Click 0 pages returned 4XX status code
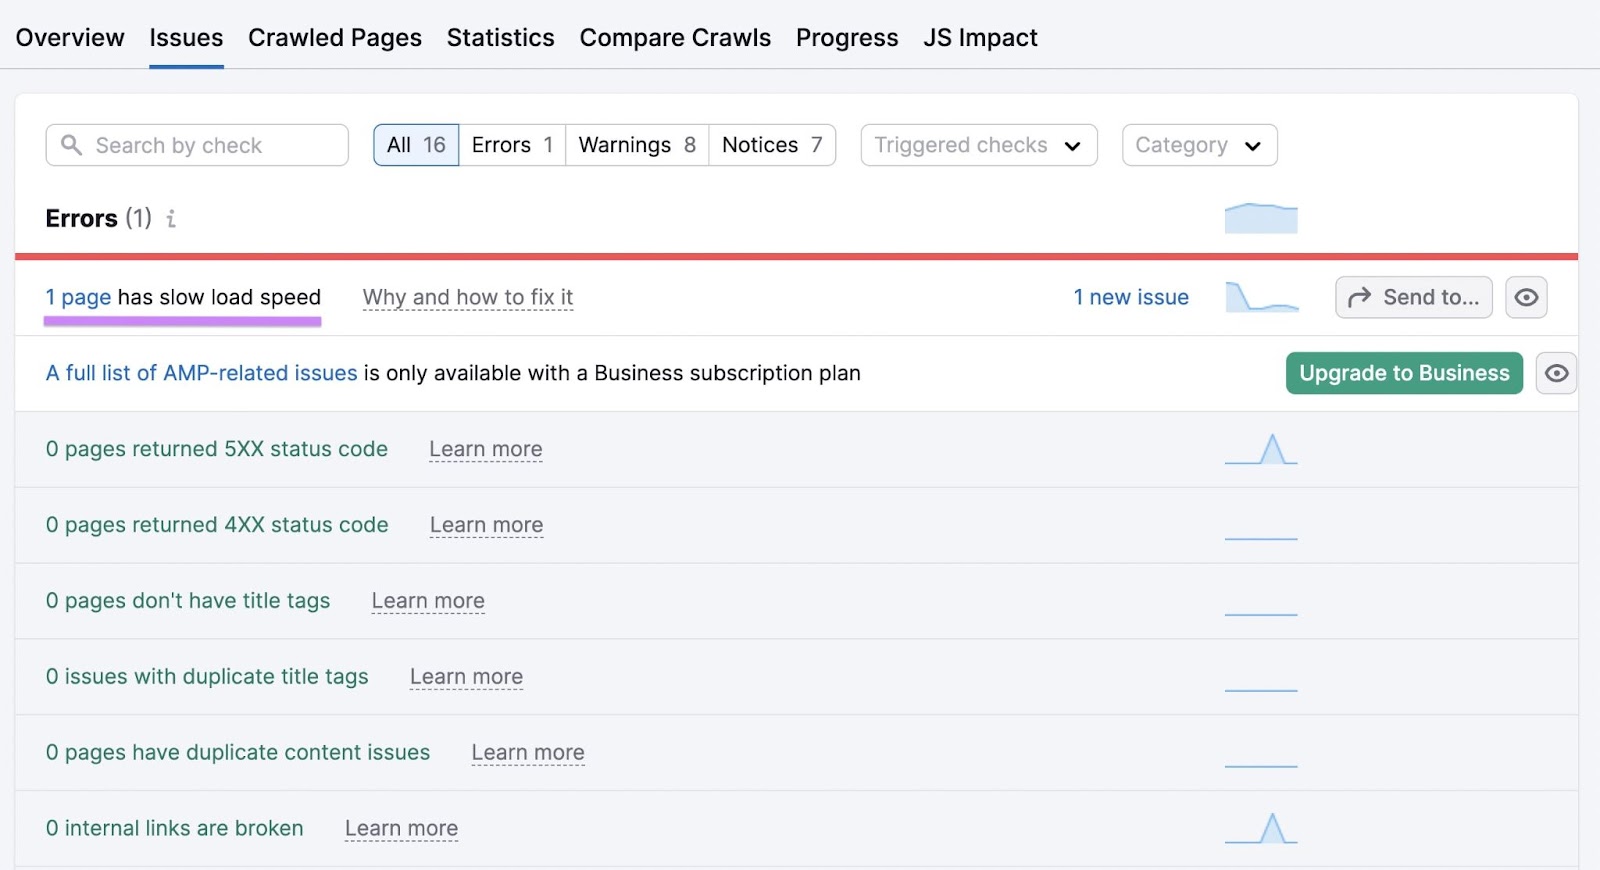This screenshot has height=870, width=1600. (x=217, y=525)
